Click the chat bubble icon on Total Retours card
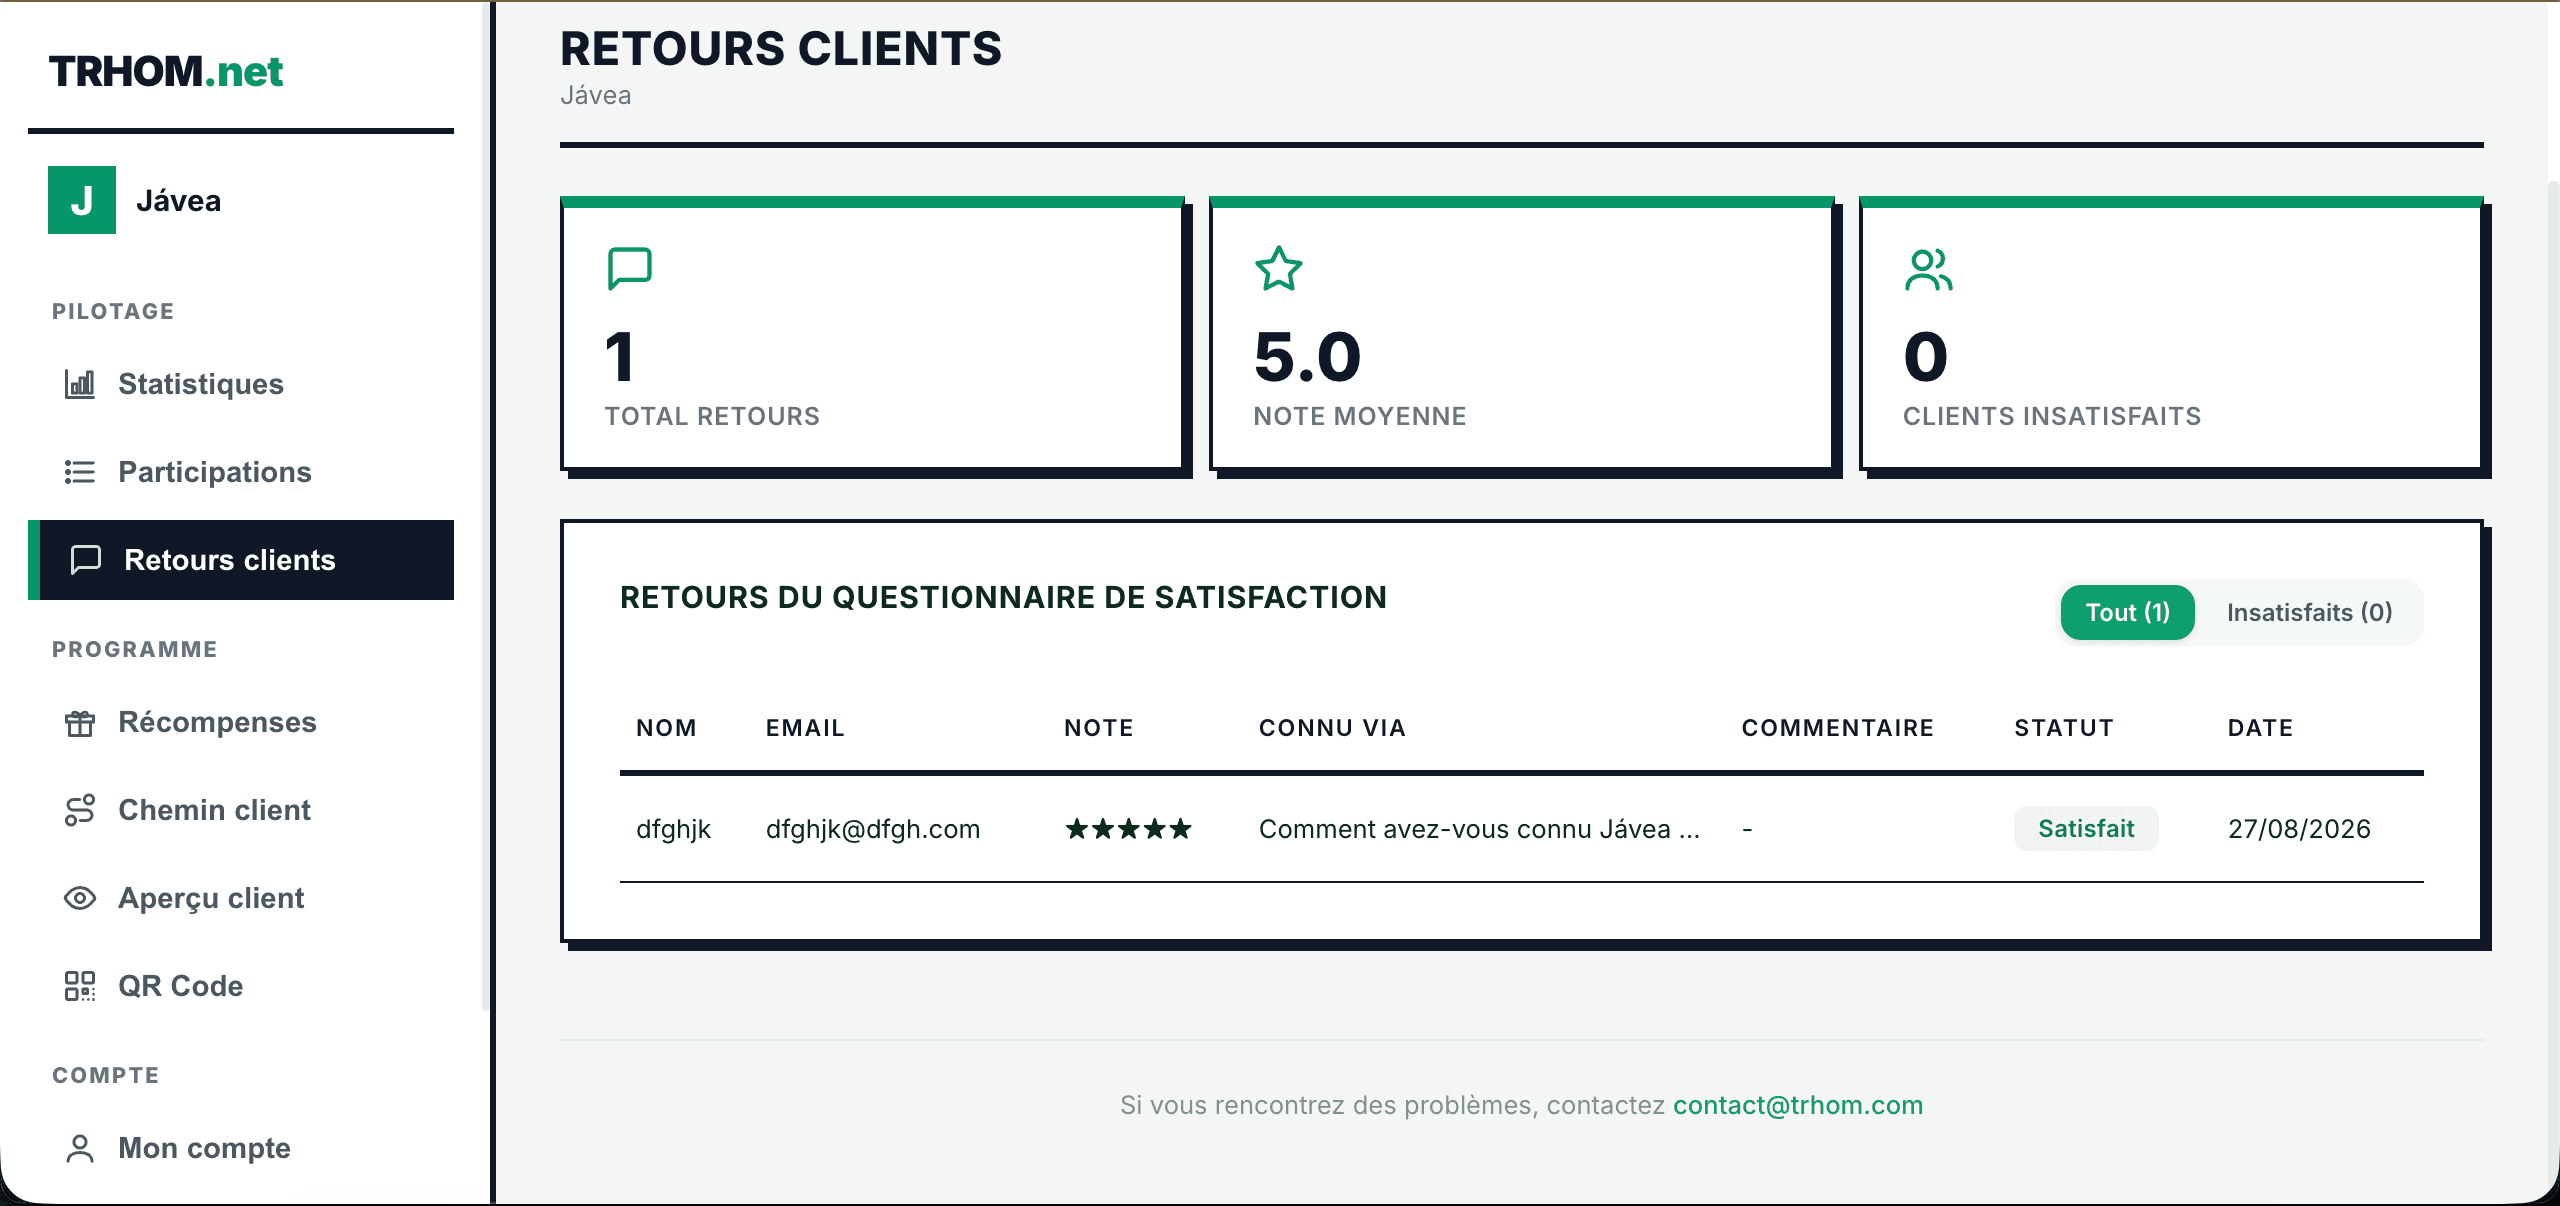Viewport: 2560px width, 1206px height. (x=630, y=268)
